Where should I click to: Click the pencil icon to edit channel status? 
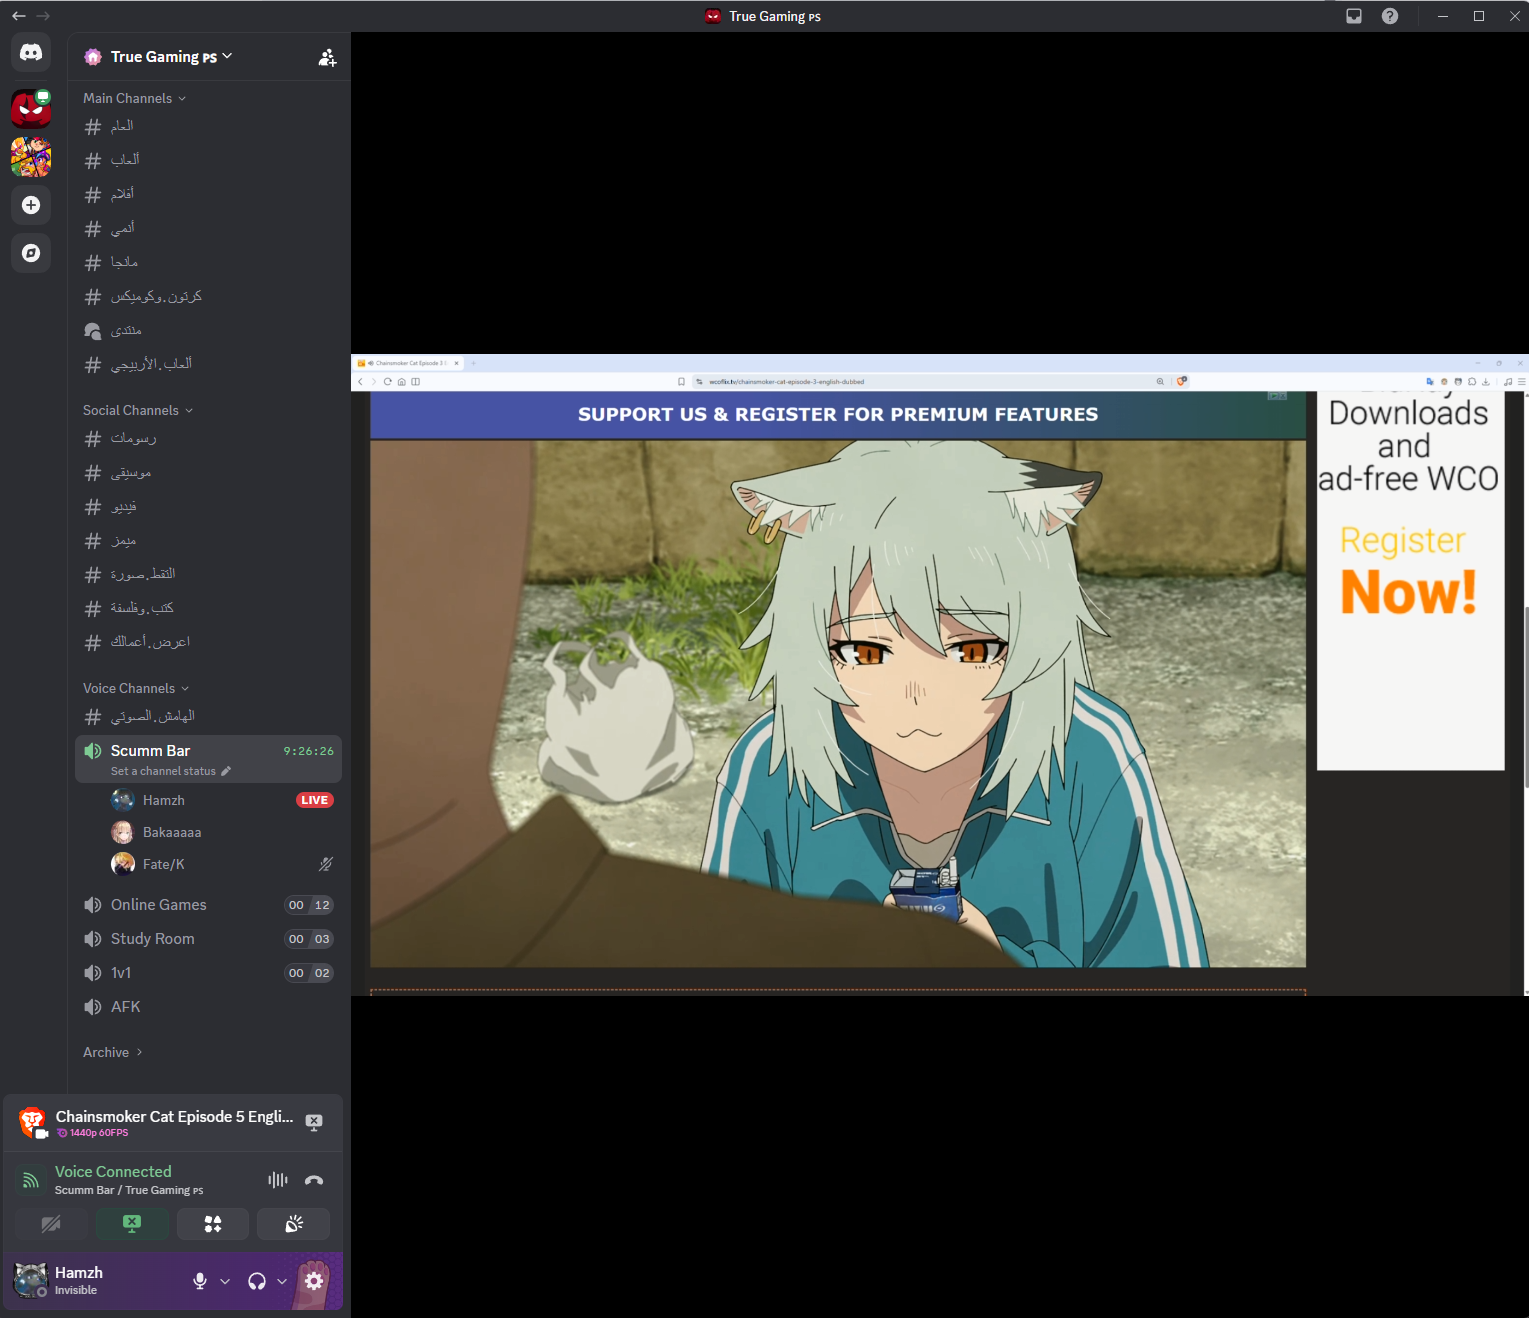226,771
